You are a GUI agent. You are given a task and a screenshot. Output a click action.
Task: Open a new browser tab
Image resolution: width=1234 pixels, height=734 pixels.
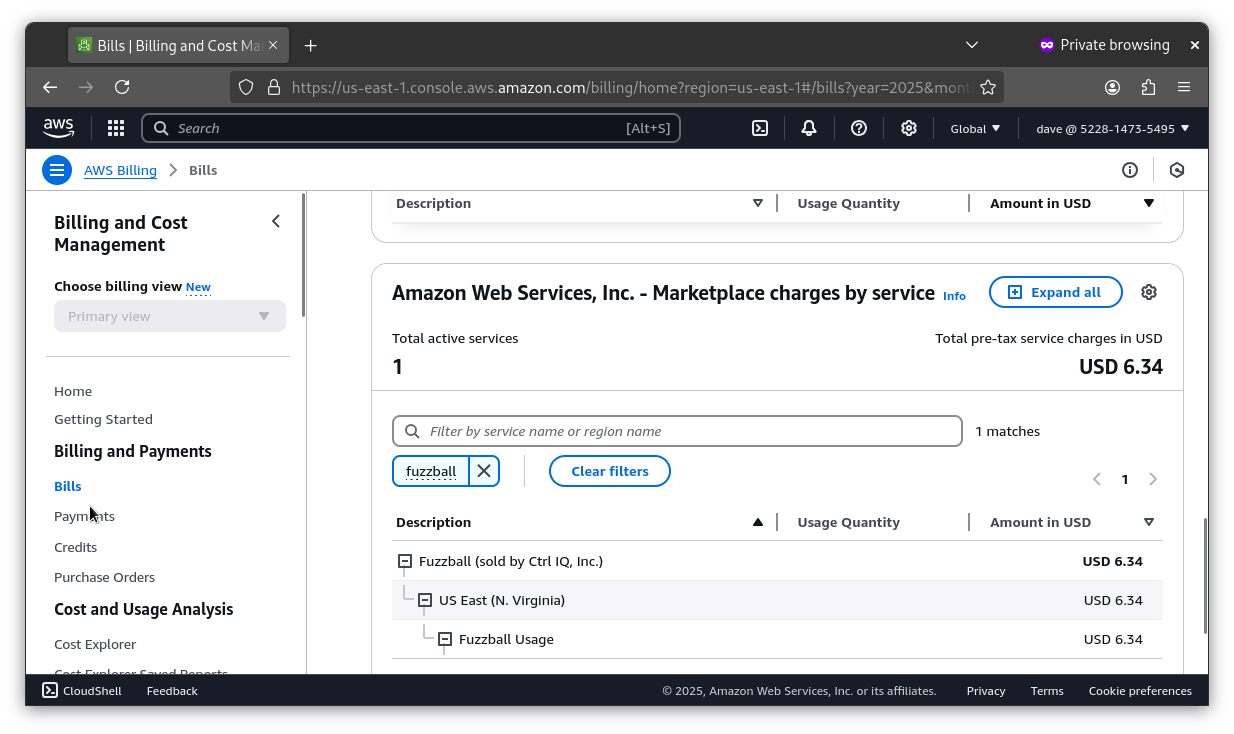310,45
